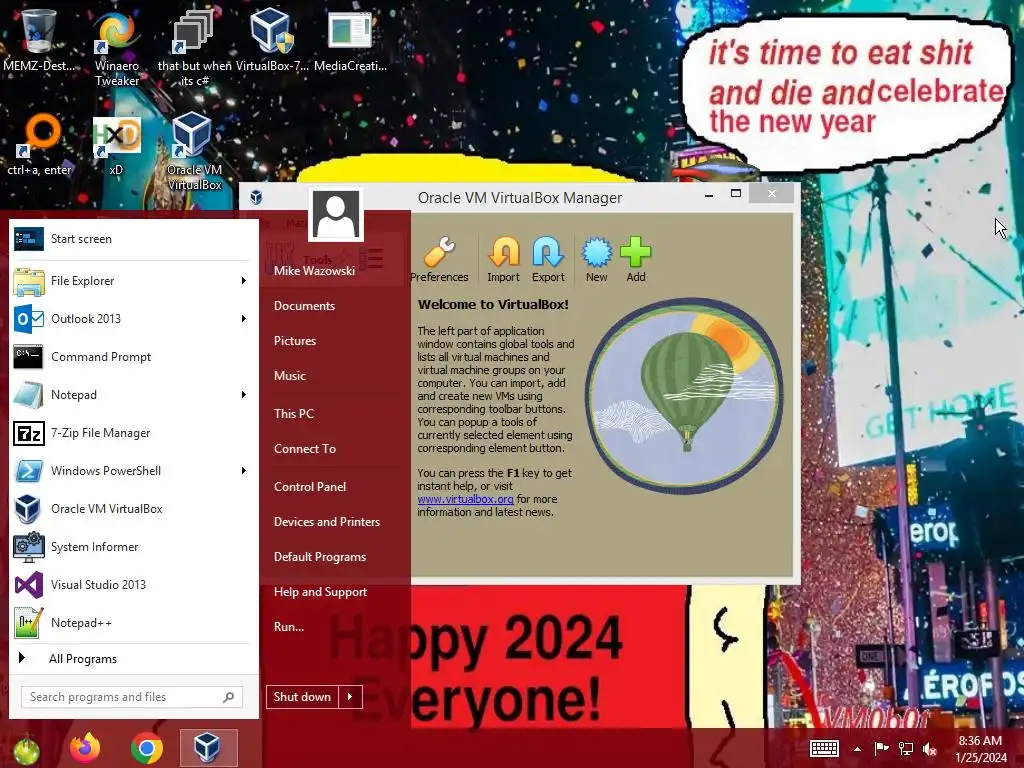Image resolution: width=1024 pixels, height=768 pixels.
Task: Open Devices and Printers
Action: point(327,522)
